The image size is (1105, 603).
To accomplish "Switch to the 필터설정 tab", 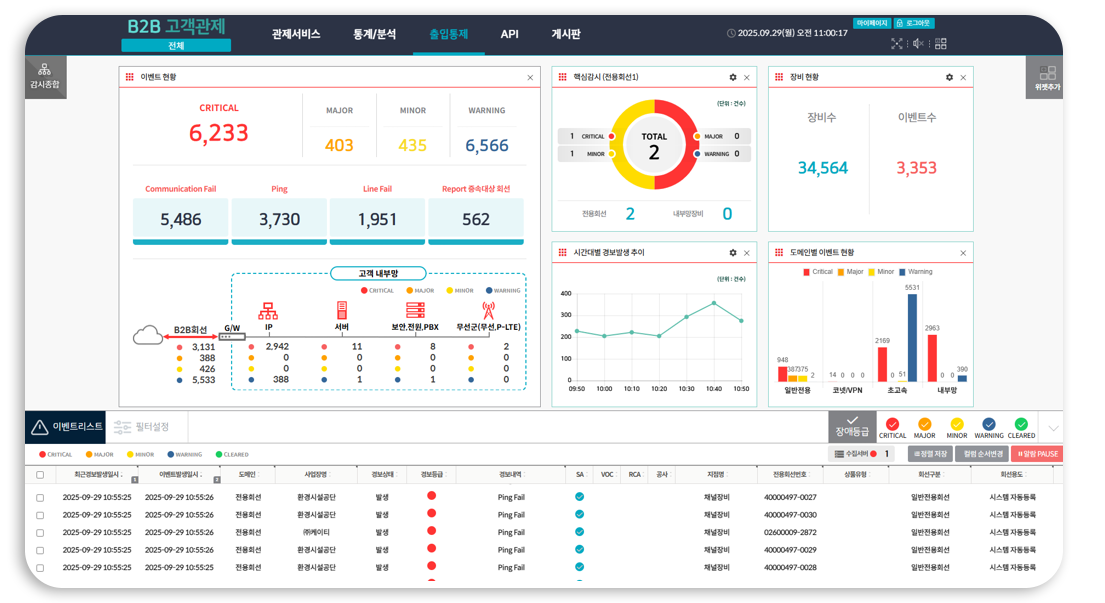I will tap(143, 427).
